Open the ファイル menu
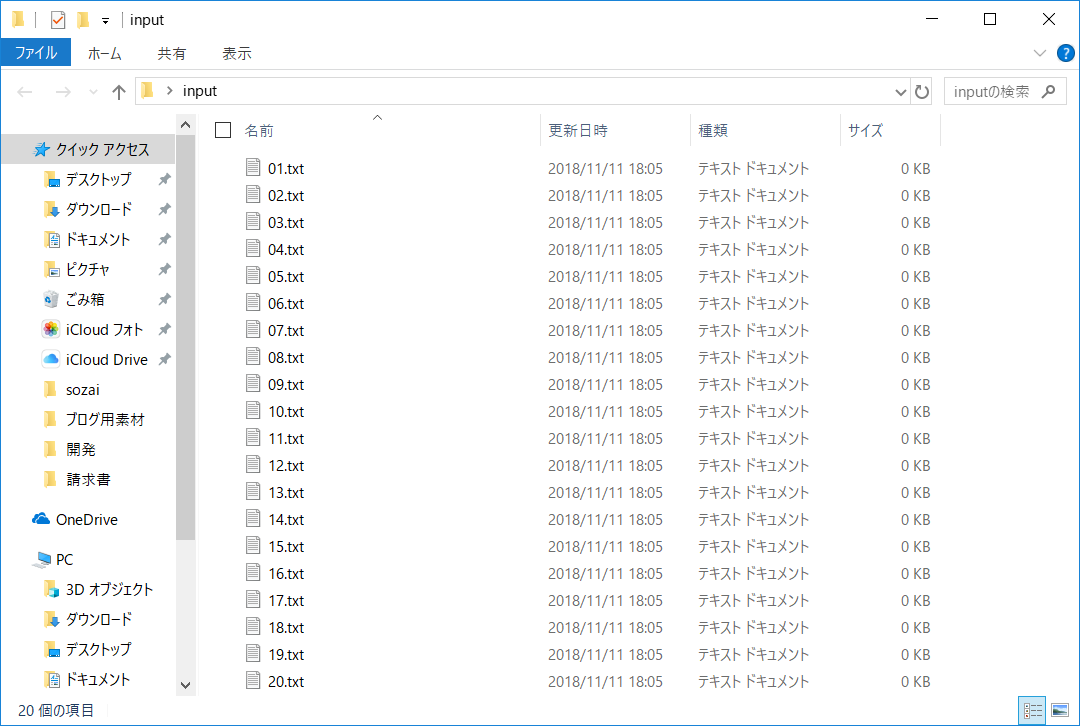This screenshot has width=1080, height=726. pyautogui.click(x=36, y=53)
